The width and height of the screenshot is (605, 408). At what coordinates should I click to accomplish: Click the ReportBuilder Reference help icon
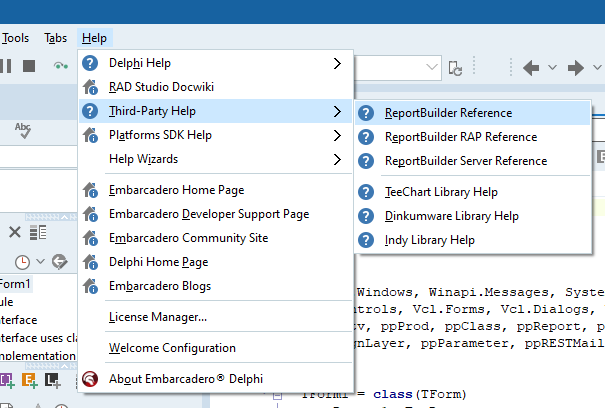pos(366,113)
